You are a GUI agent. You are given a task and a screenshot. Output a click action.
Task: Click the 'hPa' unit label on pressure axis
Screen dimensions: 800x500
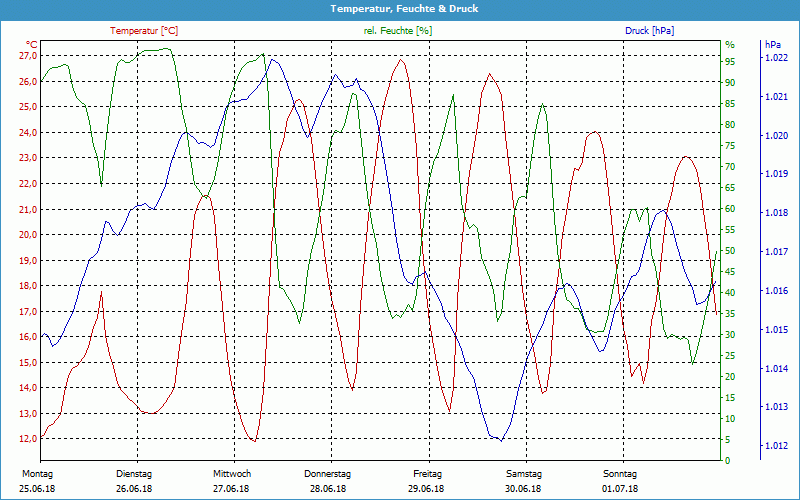click(x=773, y=45)
